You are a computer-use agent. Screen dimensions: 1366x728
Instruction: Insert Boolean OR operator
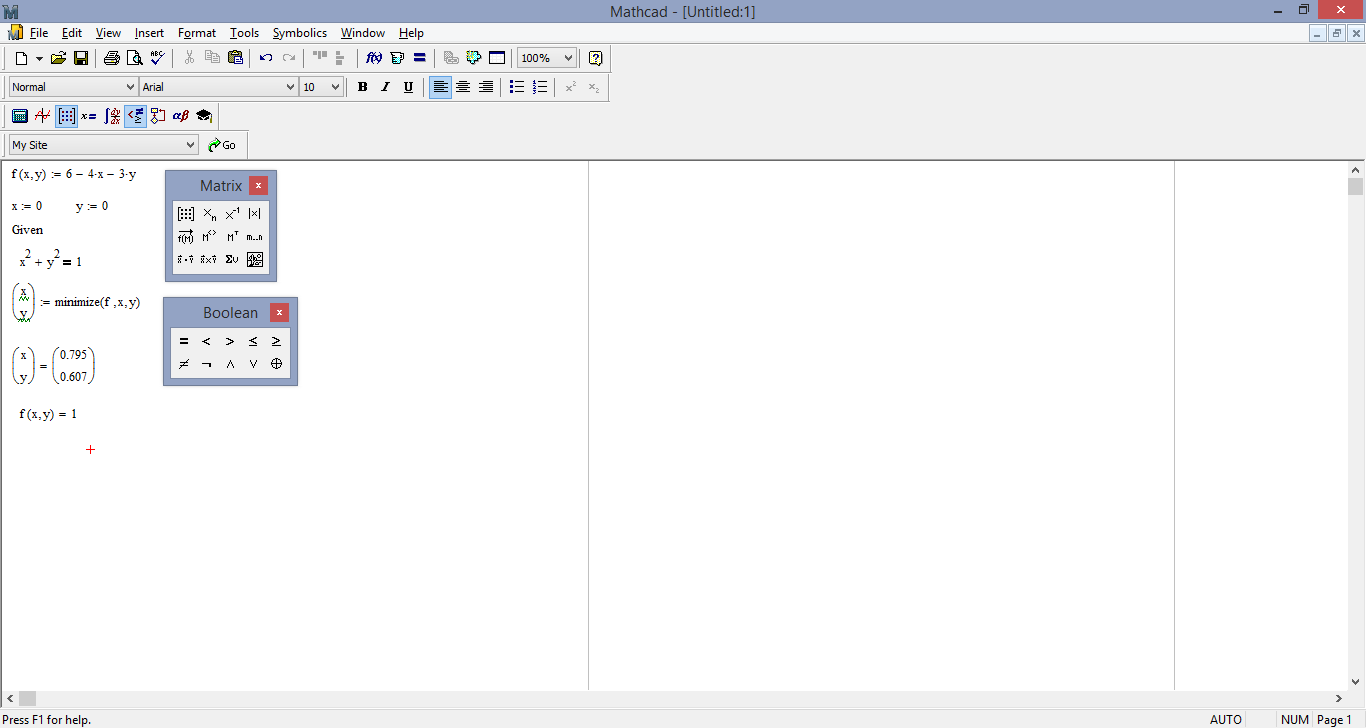253,364
